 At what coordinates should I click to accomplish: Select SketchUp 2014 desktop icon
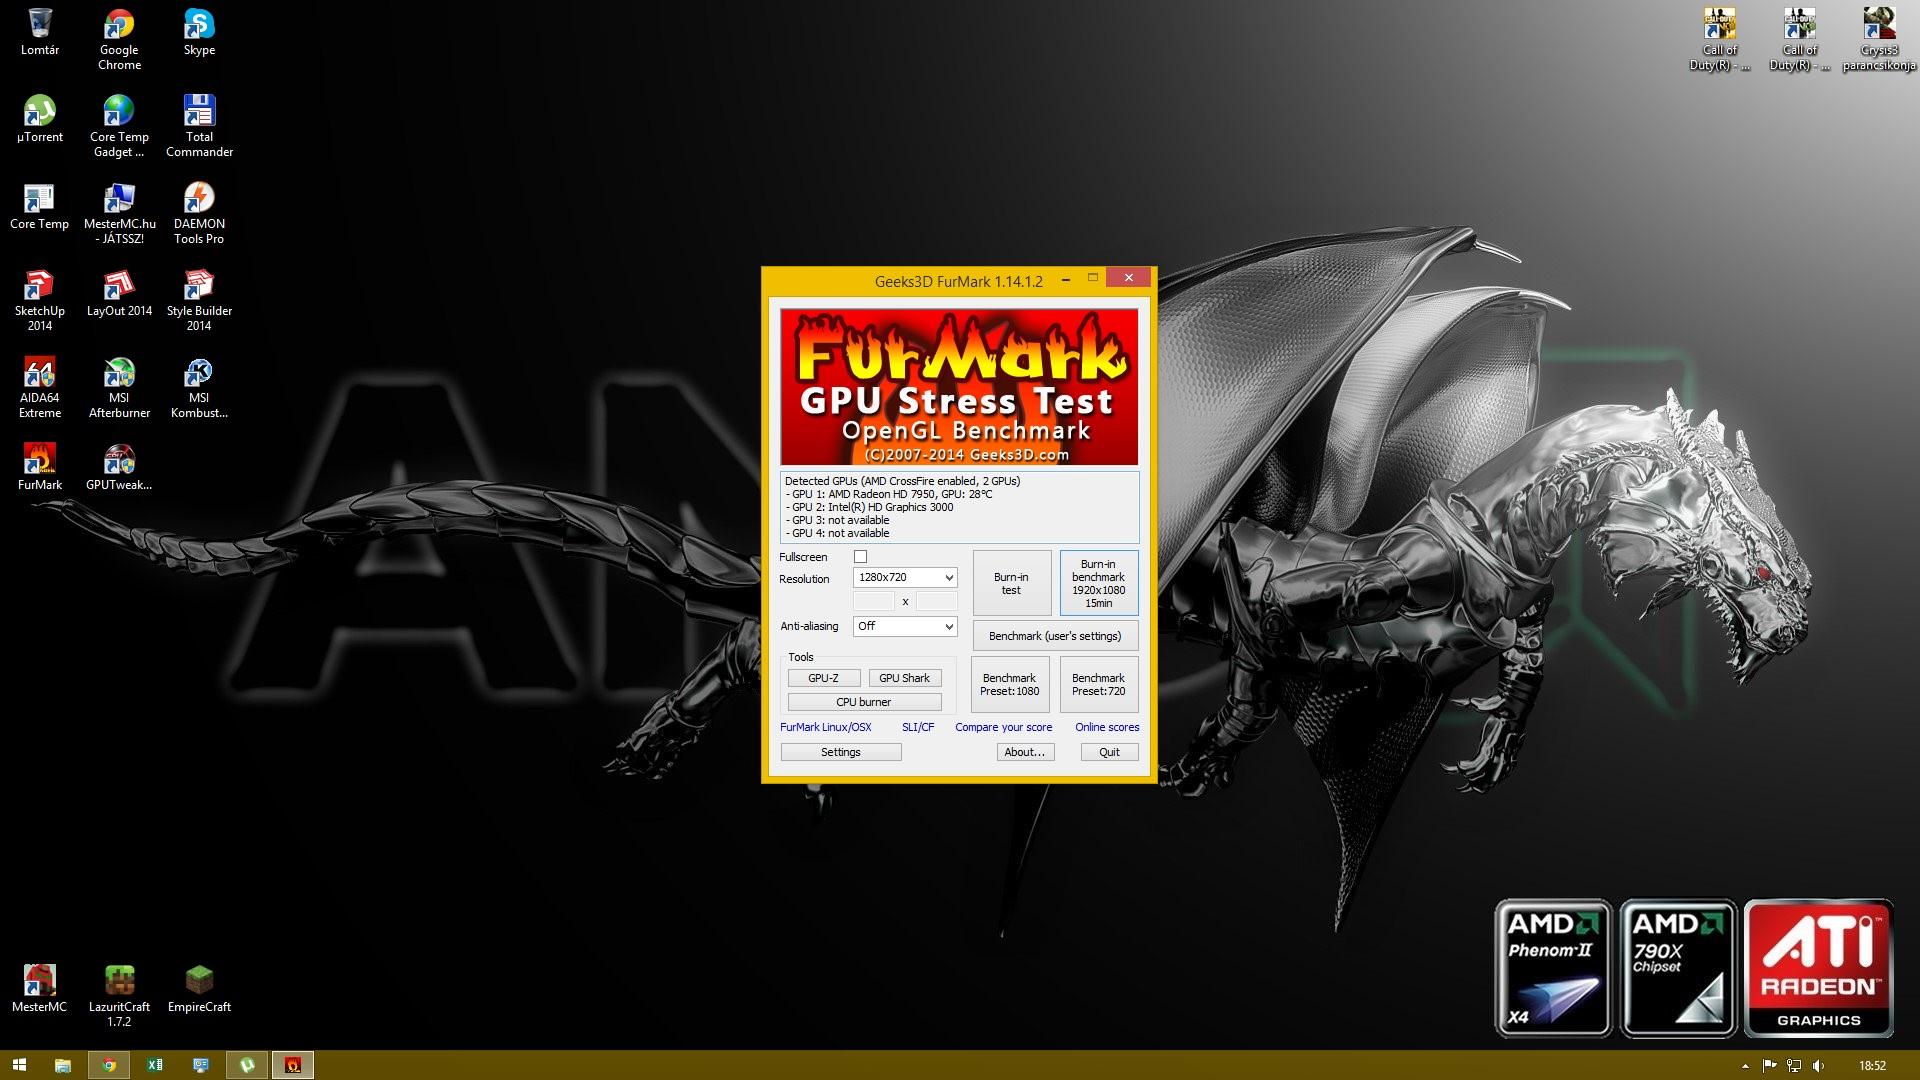(40, 300)
